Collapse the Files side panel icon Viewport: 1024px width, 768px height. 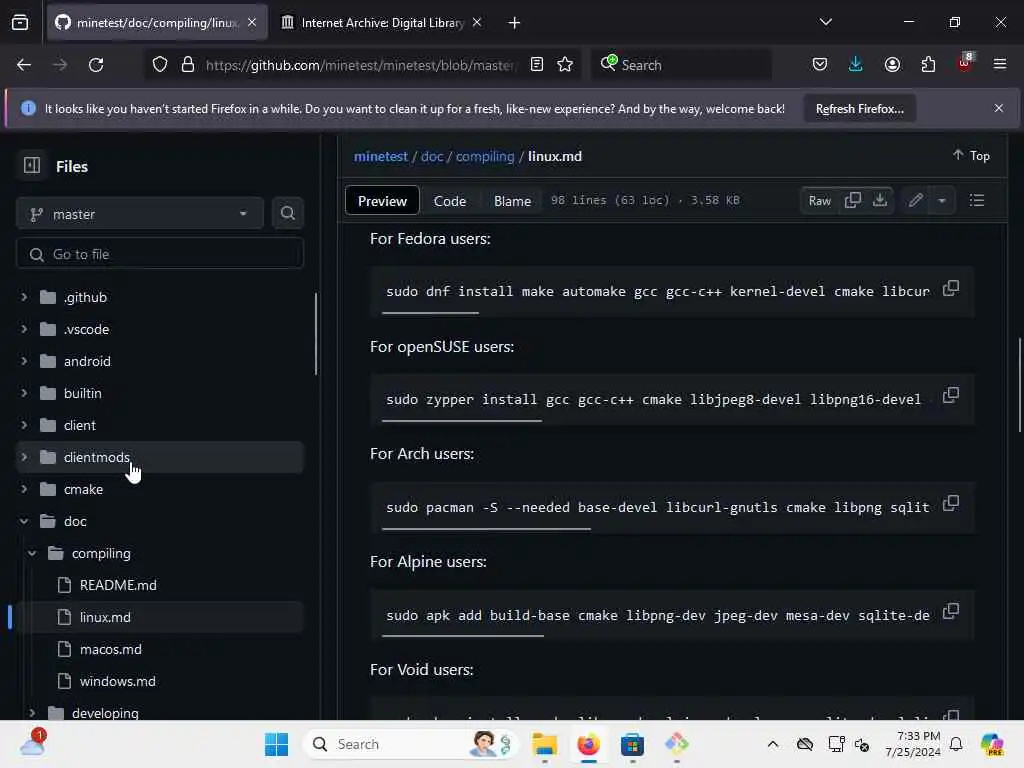pyautogui.click(x=32, y=166)
